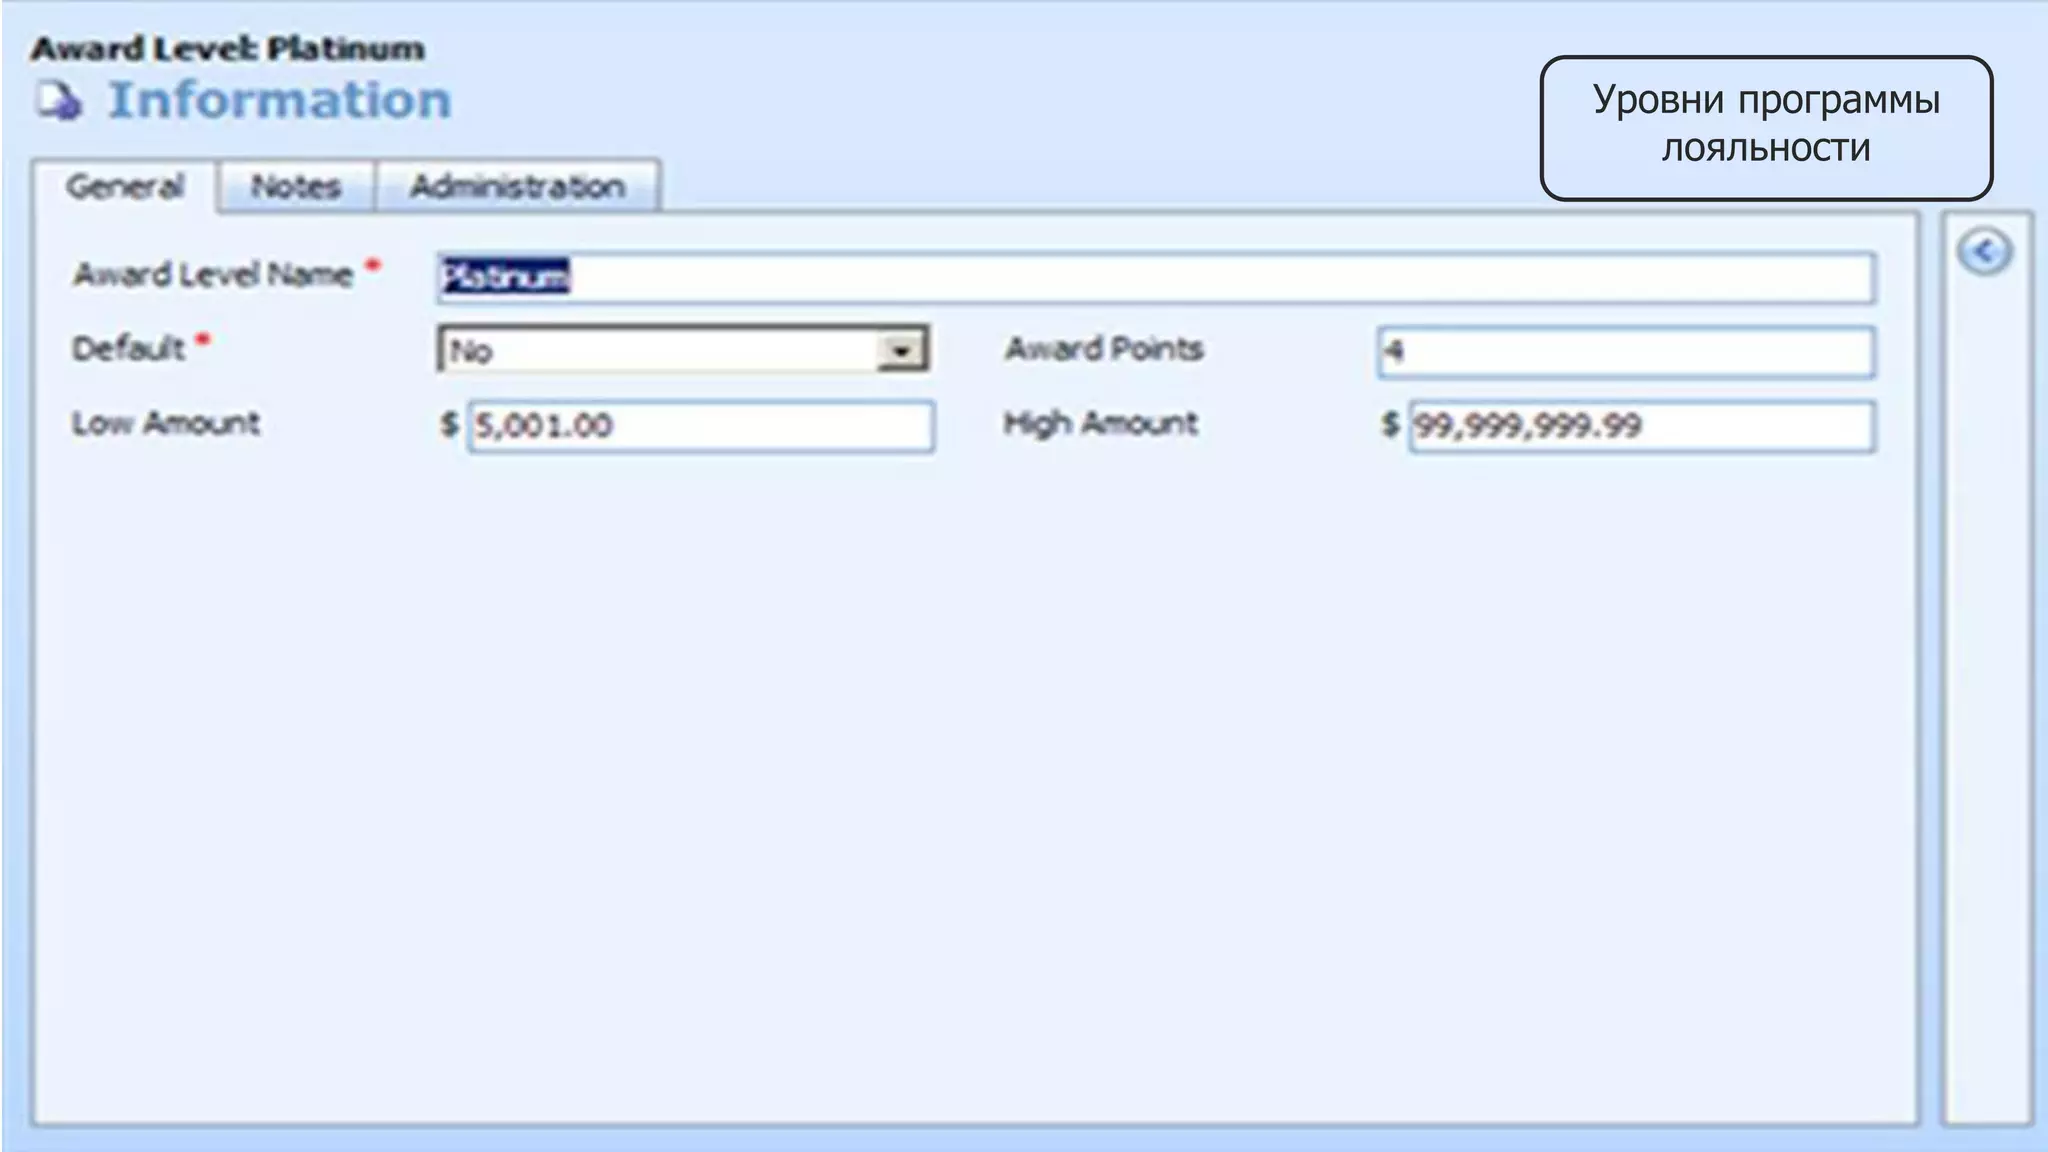The width and height of the screenshot is (2048, 1152).
Task: Click the 'Award Level Name' label
Action: [x=213, y=275]
